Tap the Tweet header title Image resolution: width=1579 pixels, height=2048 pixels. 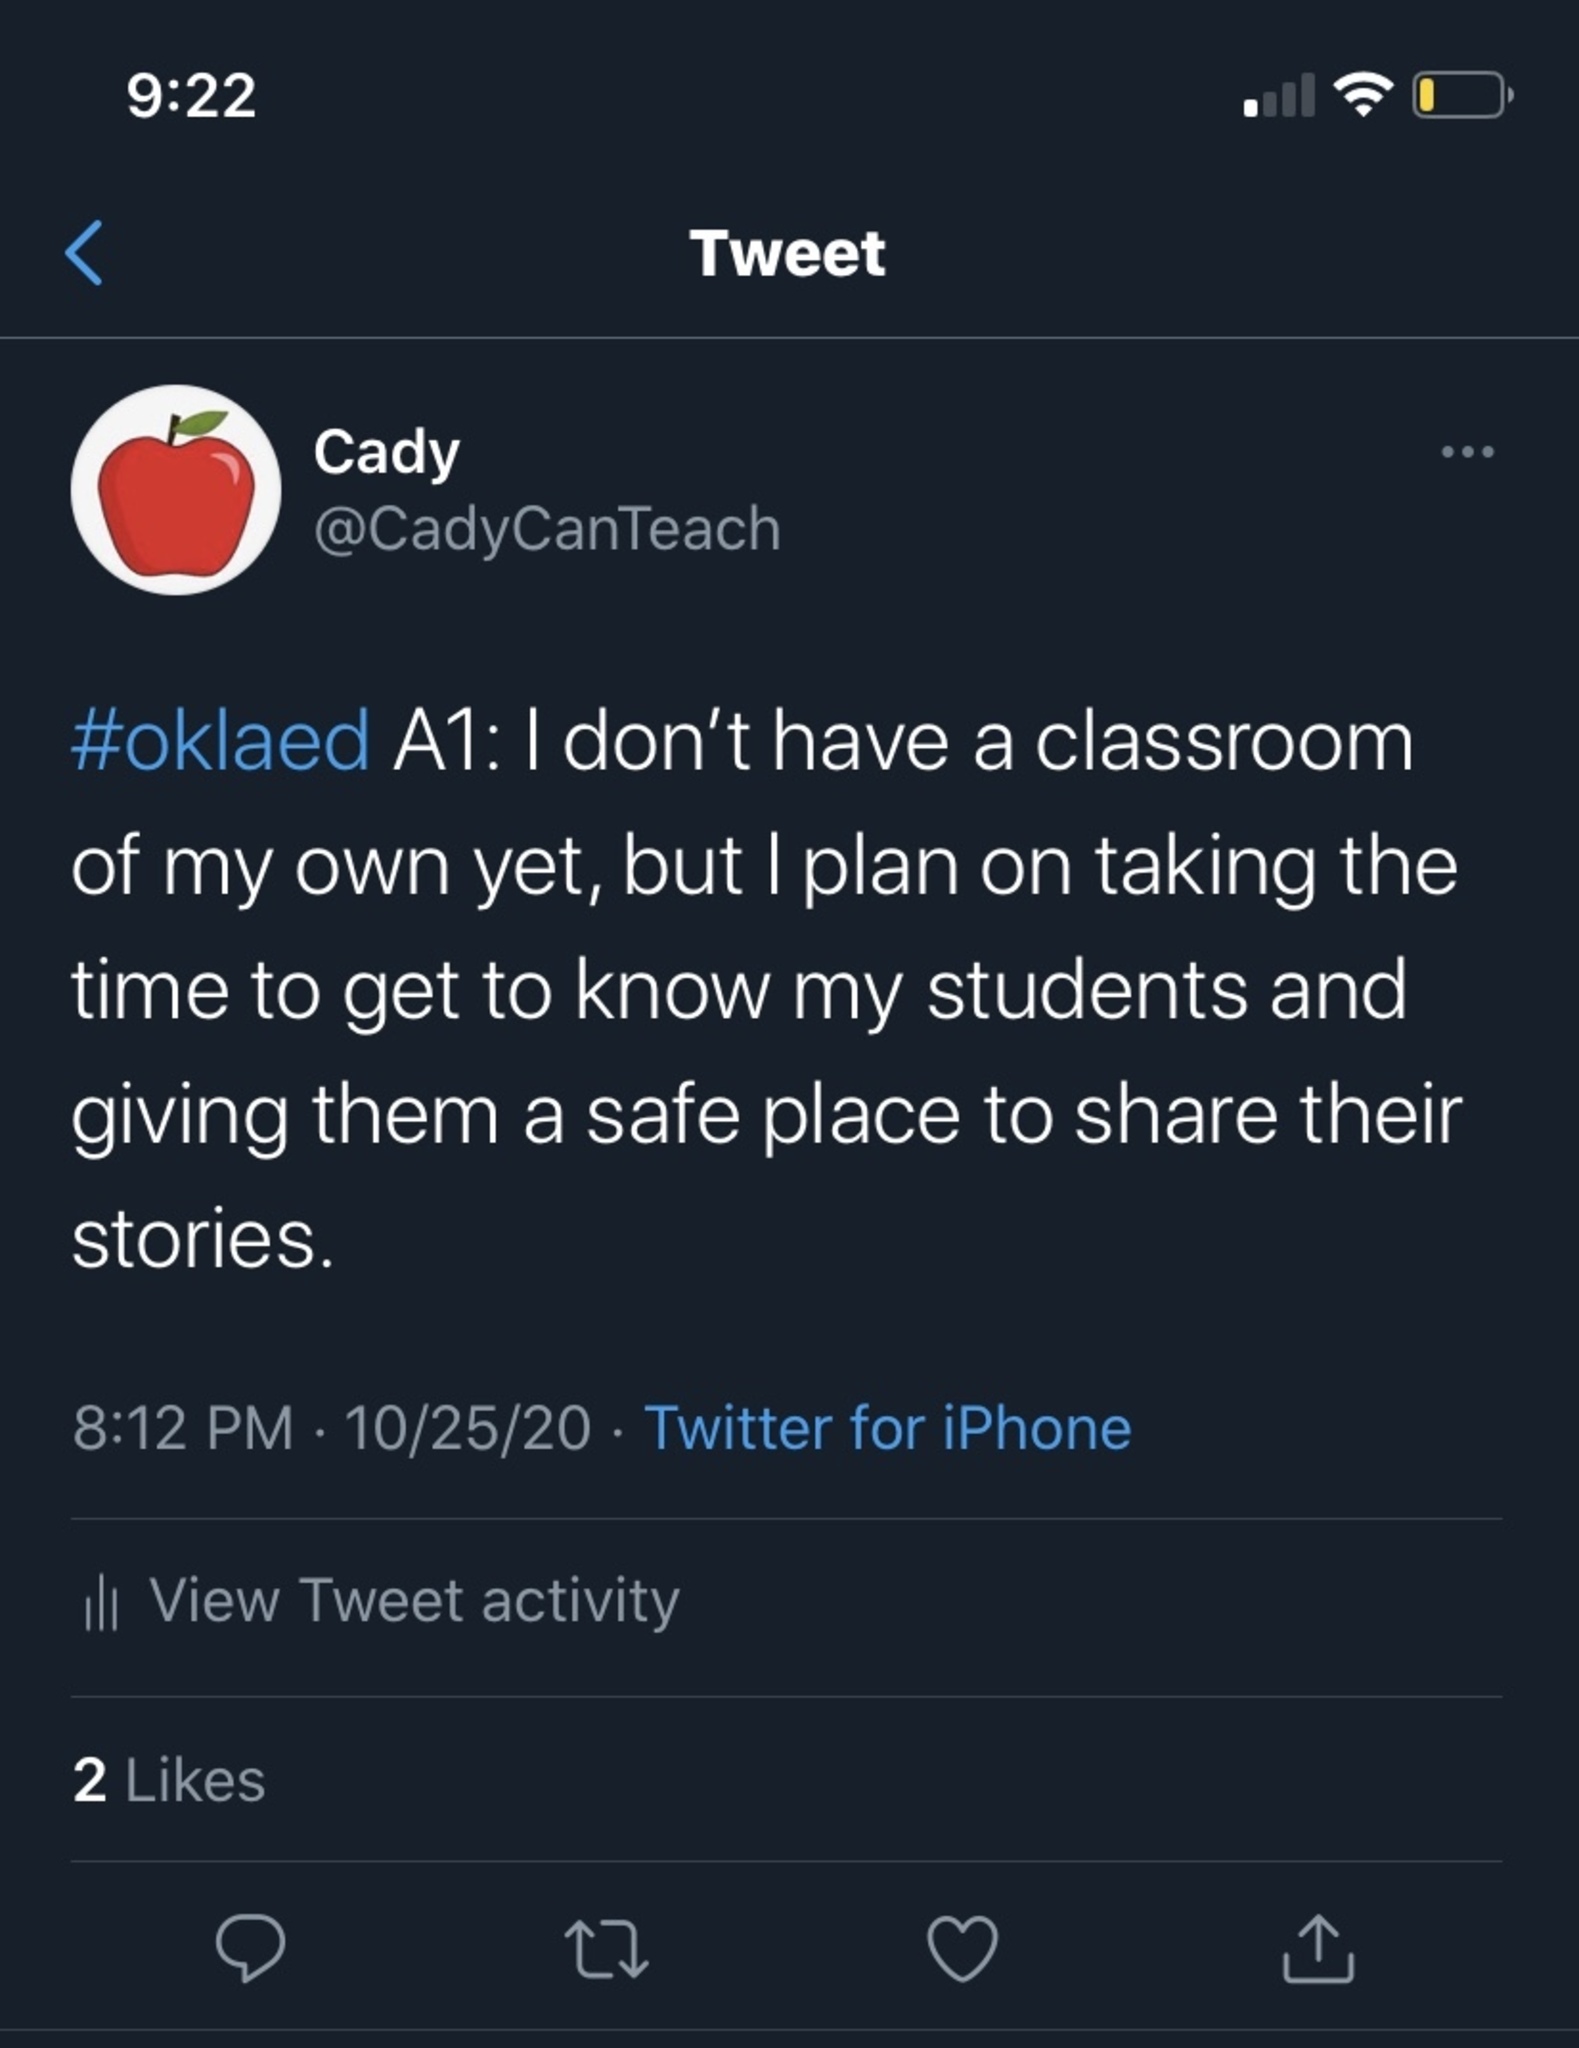(x=787, y=253)
